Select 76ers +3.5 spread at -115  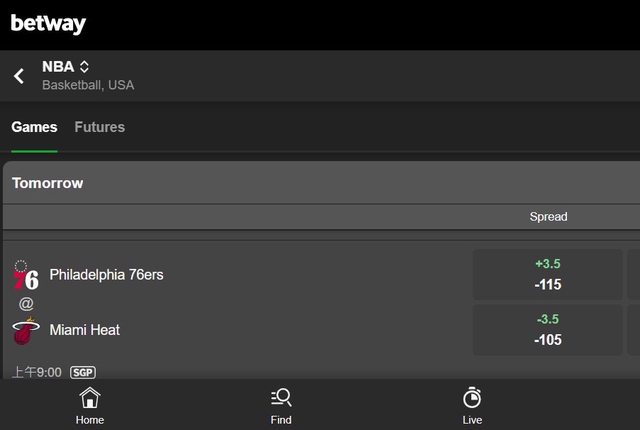(547, 275)
